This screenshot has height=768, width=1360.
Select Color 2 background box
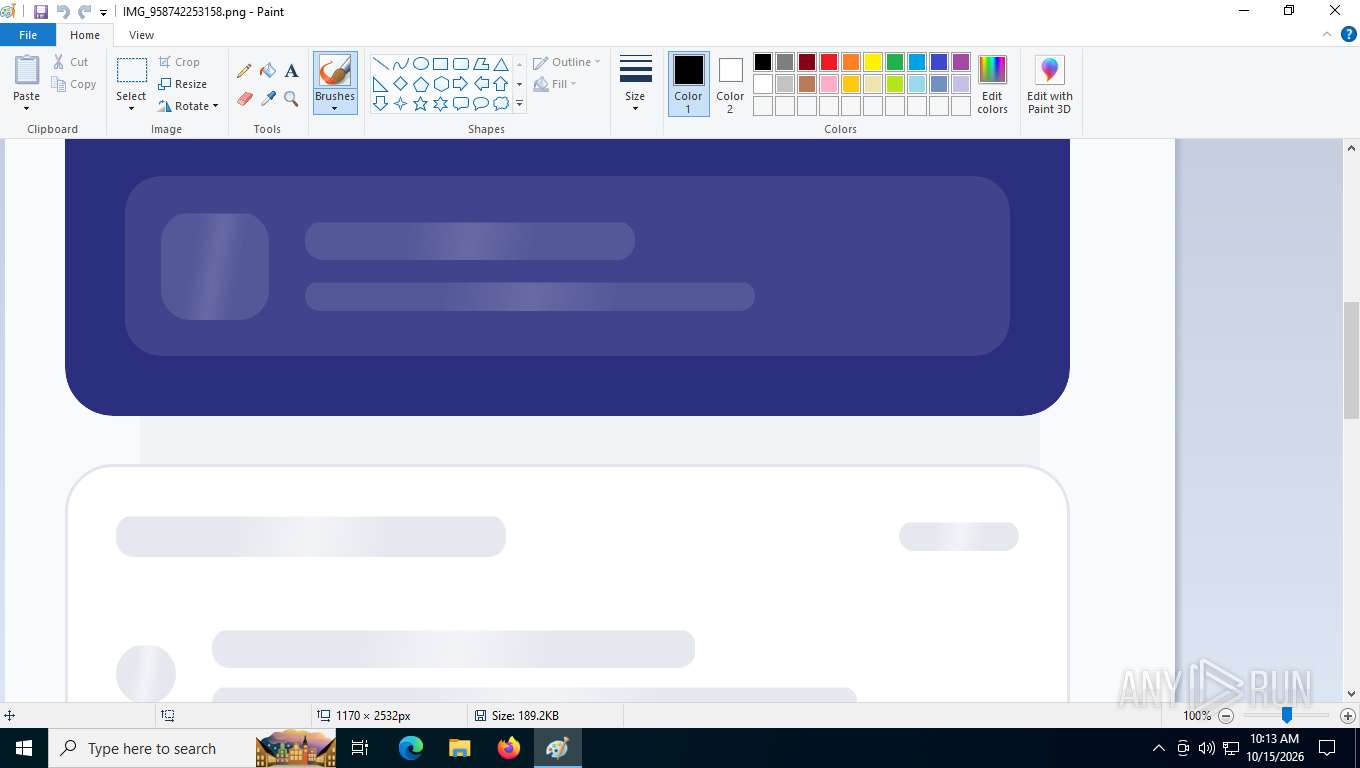730,84
